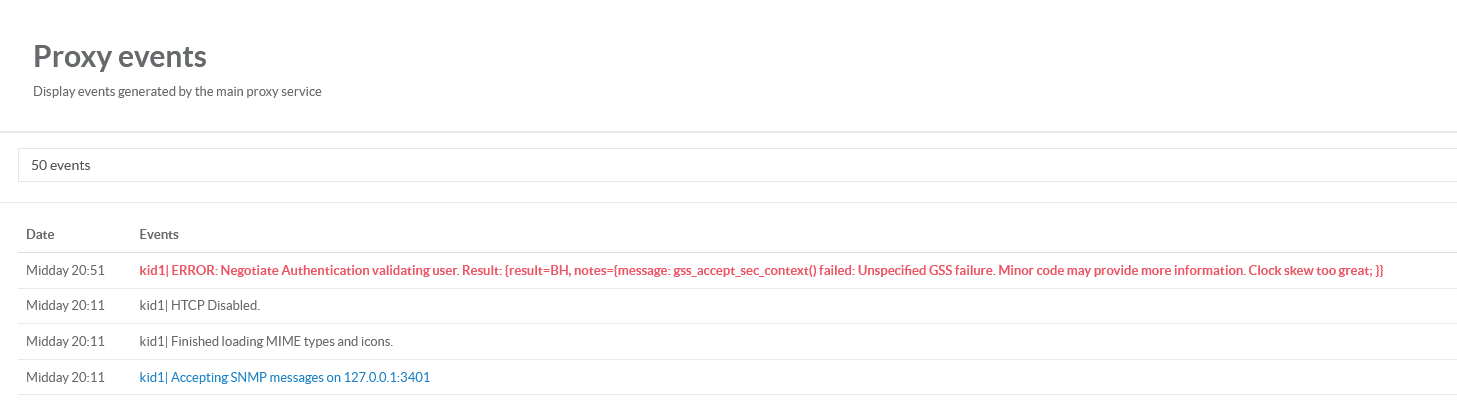Sort by the Date column header
The image size is (1457, 401).
[x=40, y=234]
